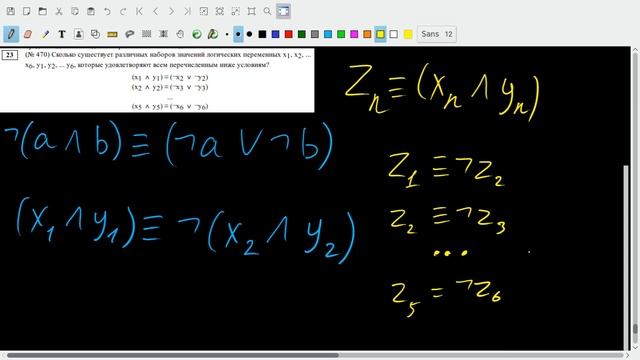Select the Vertical Space tool
The width and height of the screenshot is (640, 360).
(163, 34)
